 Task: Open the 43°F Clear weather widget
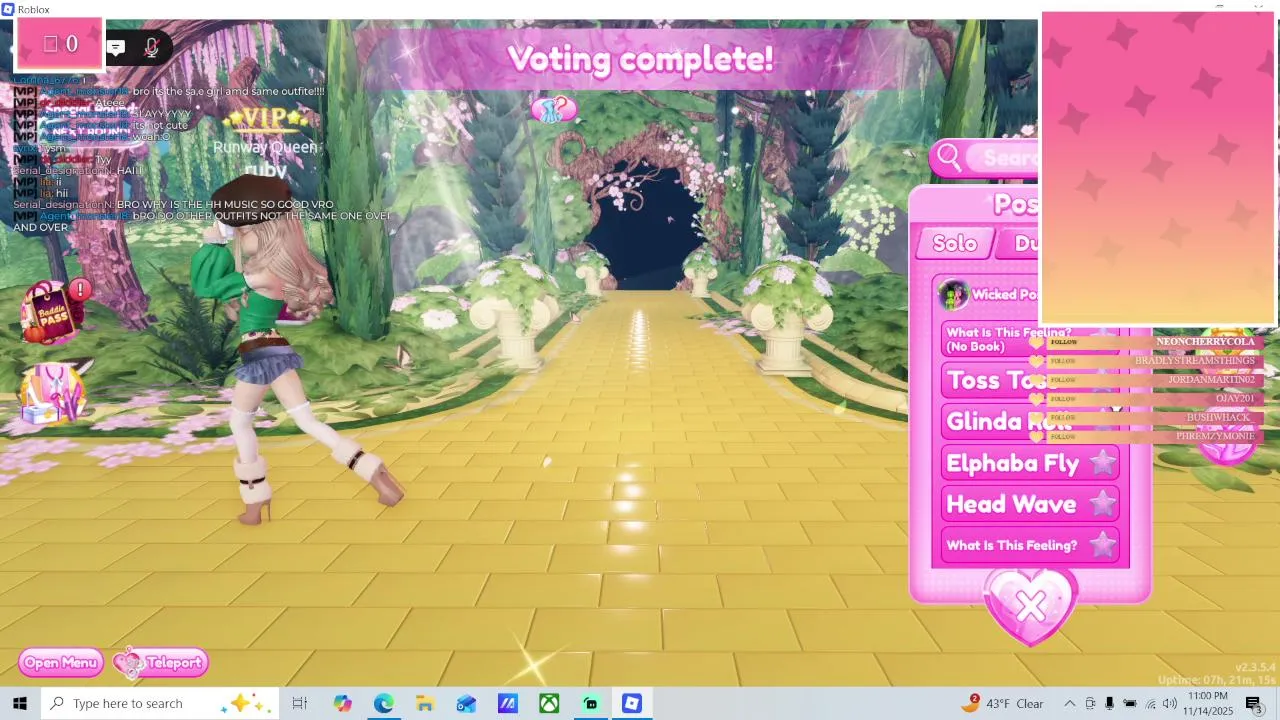click(x=1003, y=703)
